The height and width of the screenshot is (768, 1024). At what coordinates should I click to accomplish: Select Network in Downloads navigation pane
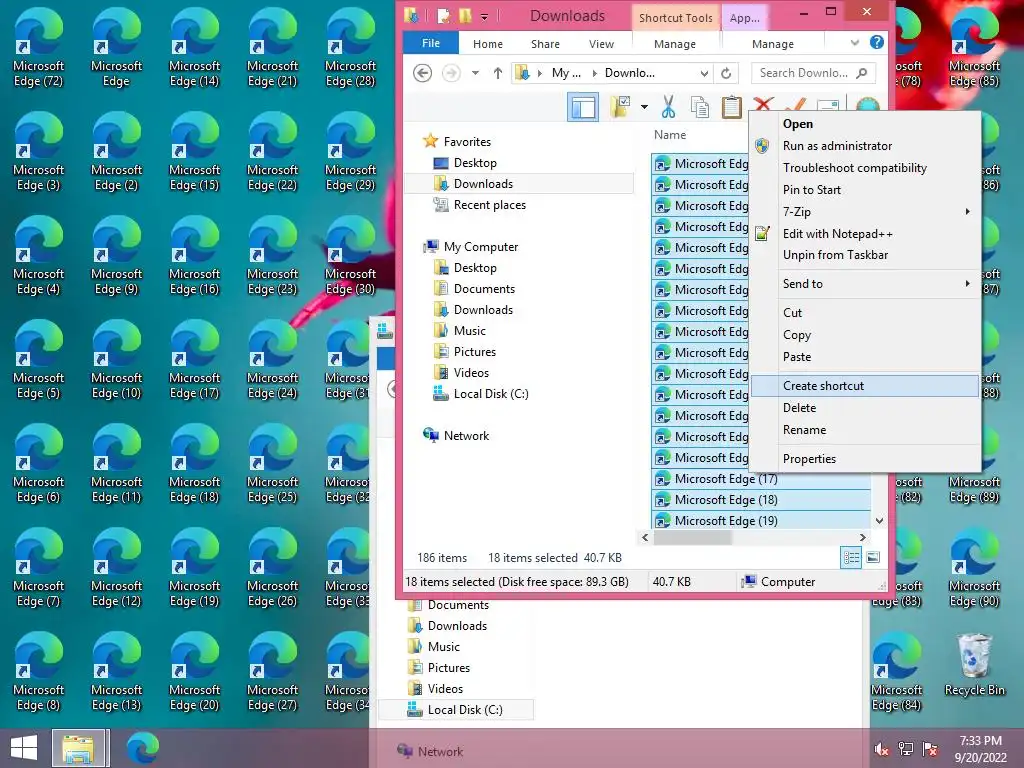point(466,436)
